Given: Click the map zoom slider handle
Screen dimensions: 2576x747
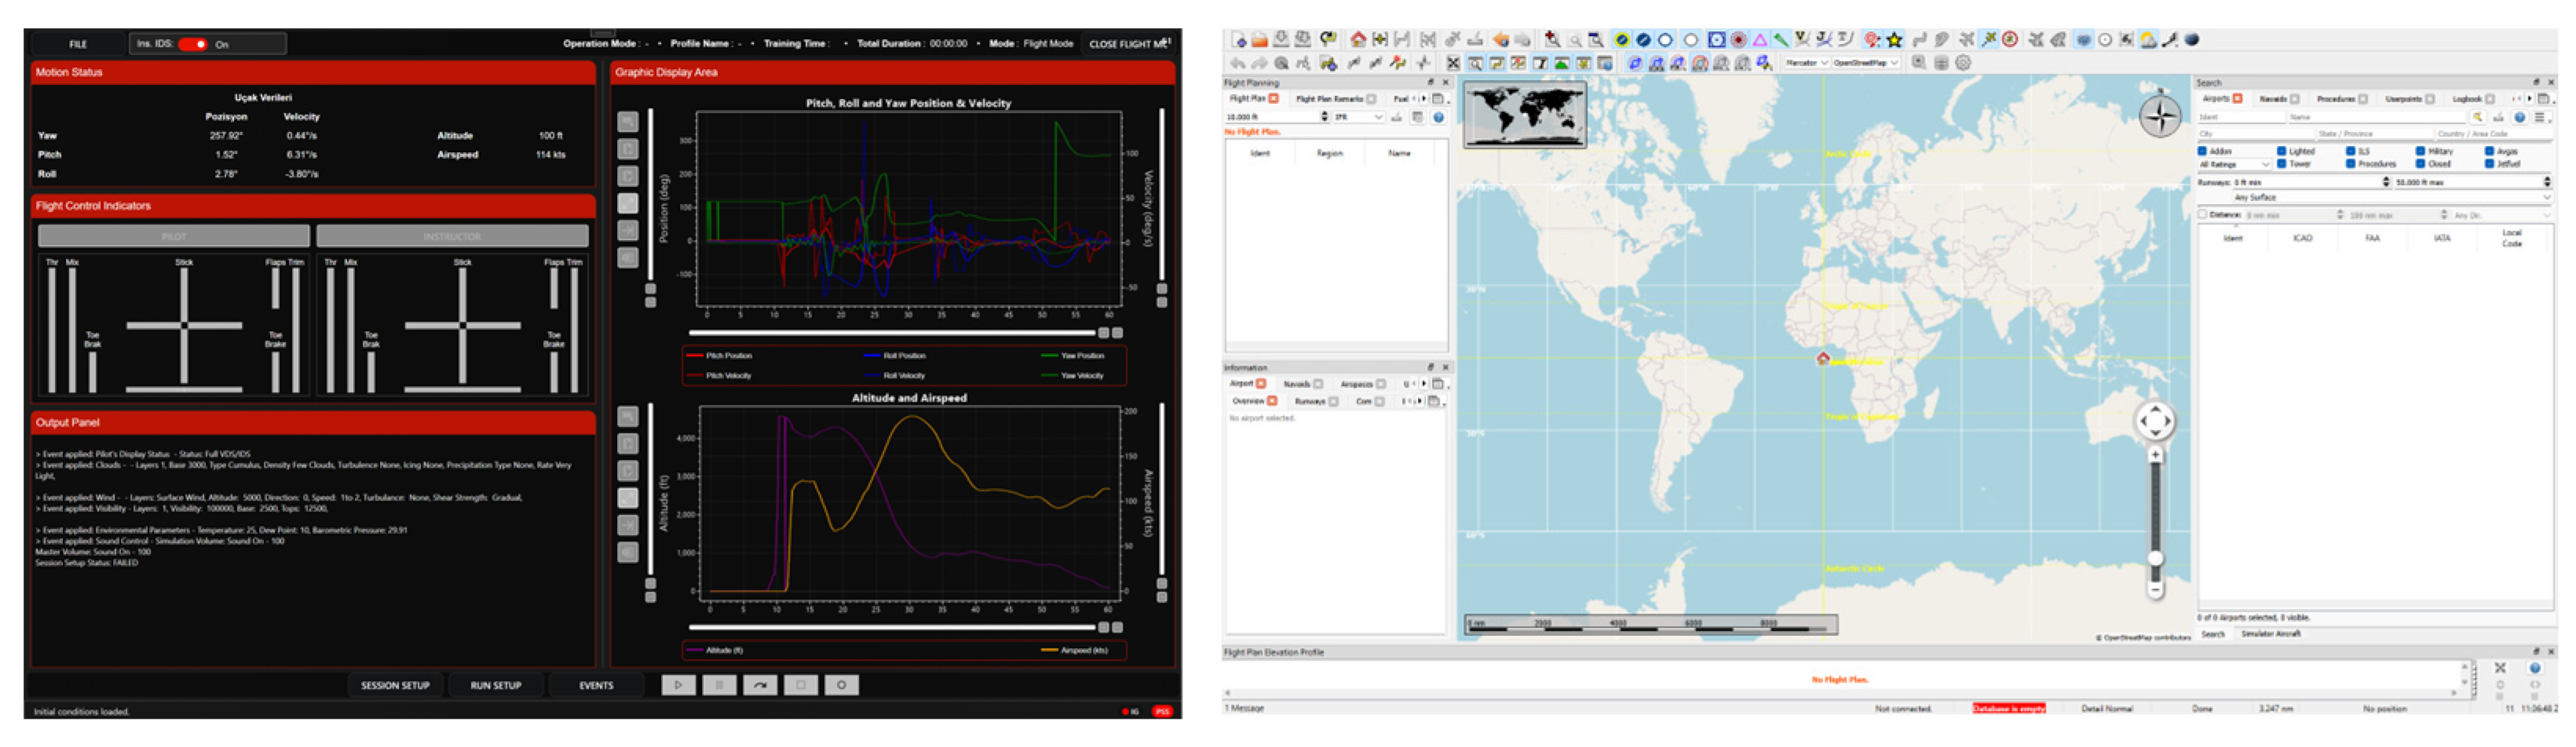Looking at the screenshot, I should [x=2155, y=558].
